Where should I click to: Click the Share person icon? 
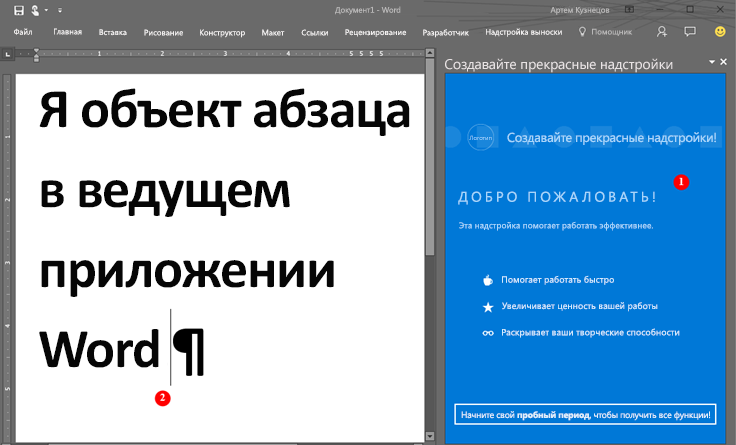pos(662,31)
